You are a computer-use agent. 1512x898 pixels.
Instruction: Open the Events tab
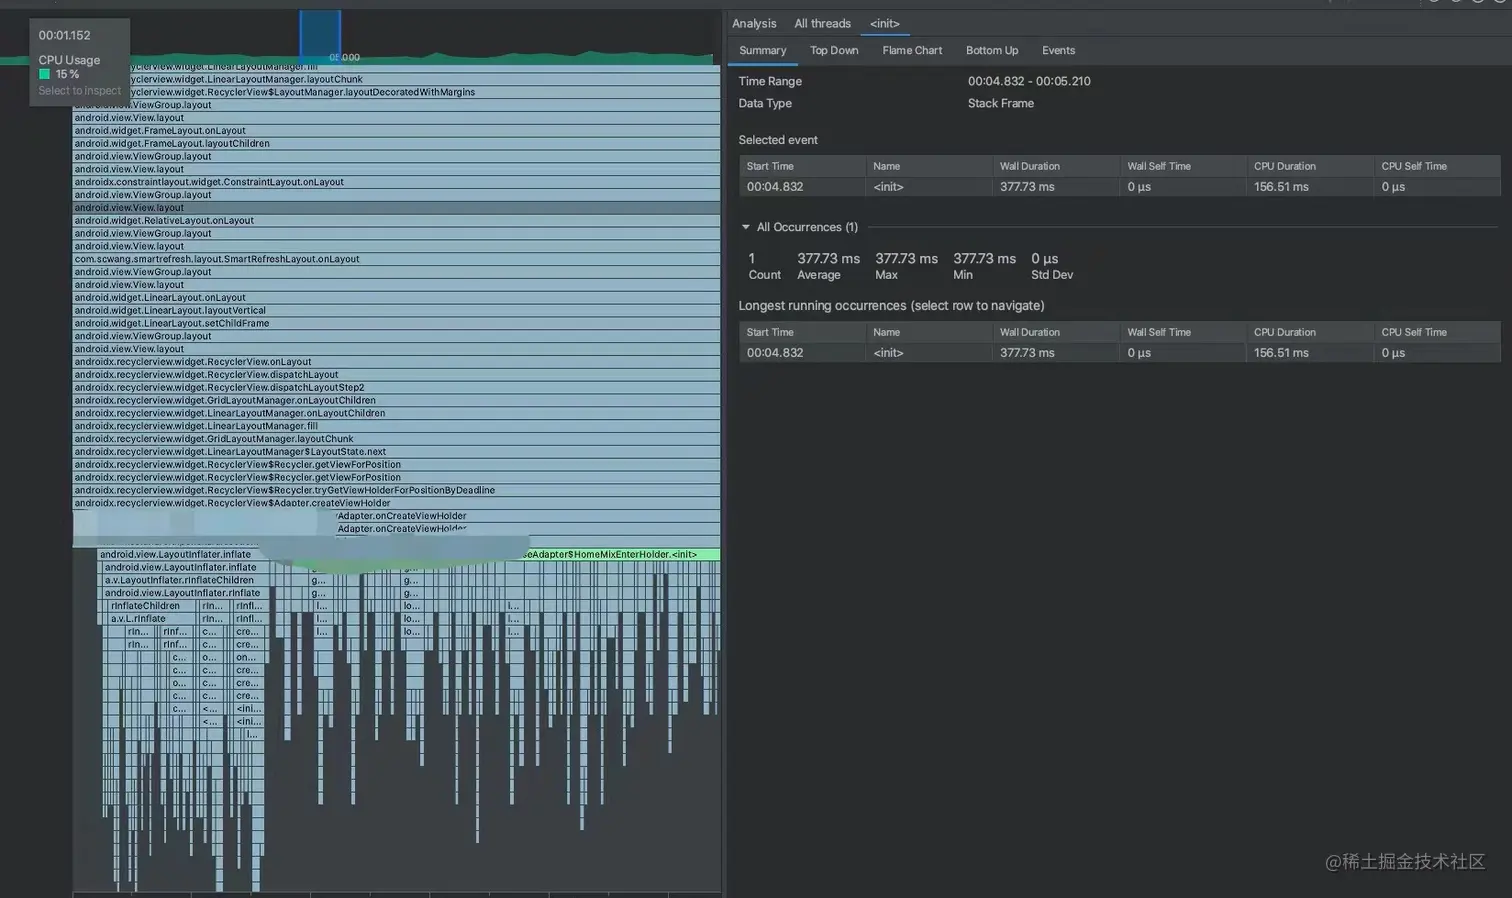coord(1058,50)
